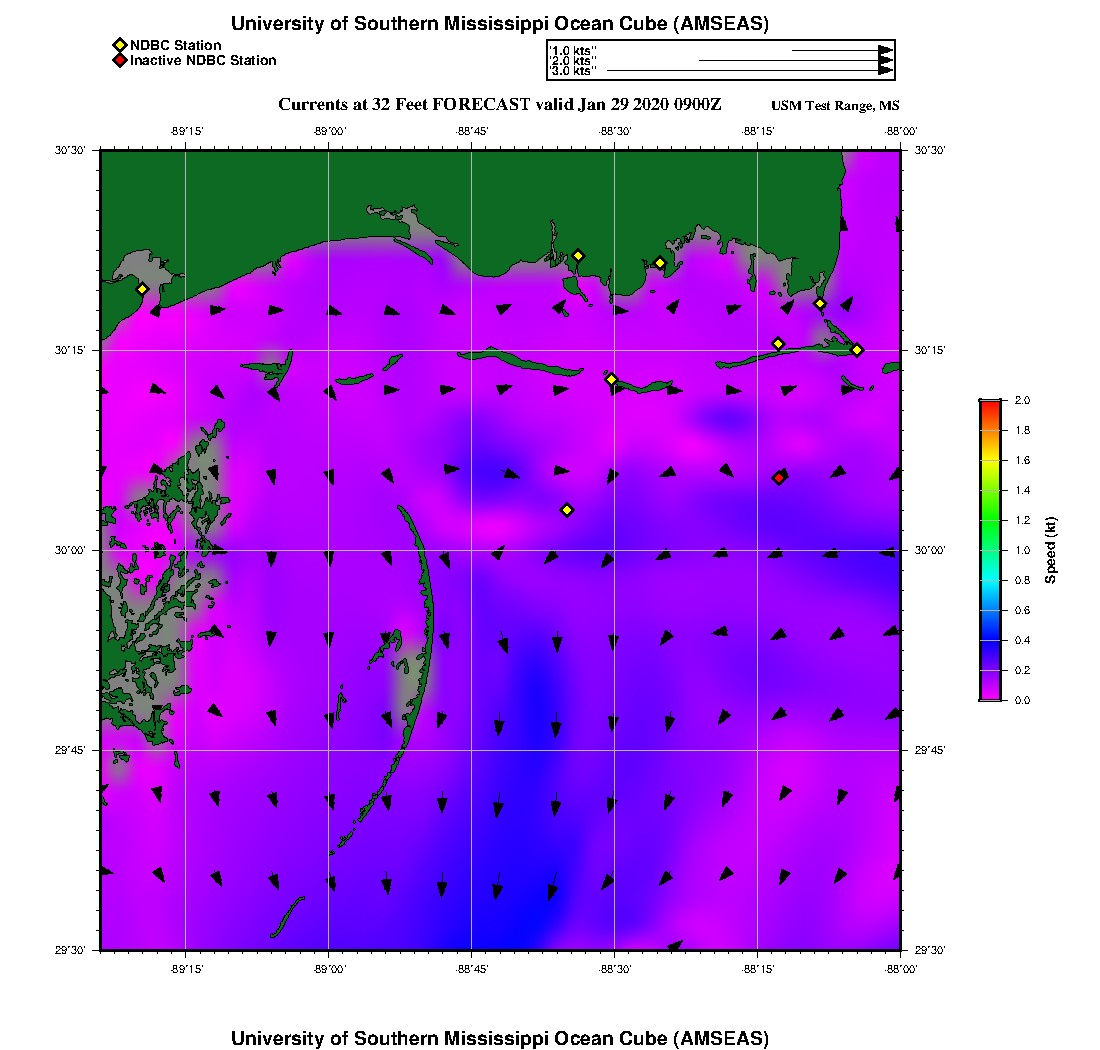Click the yellow NDBC Station diamond in the legend
1100x1050 pixels.
pos(119,45)
